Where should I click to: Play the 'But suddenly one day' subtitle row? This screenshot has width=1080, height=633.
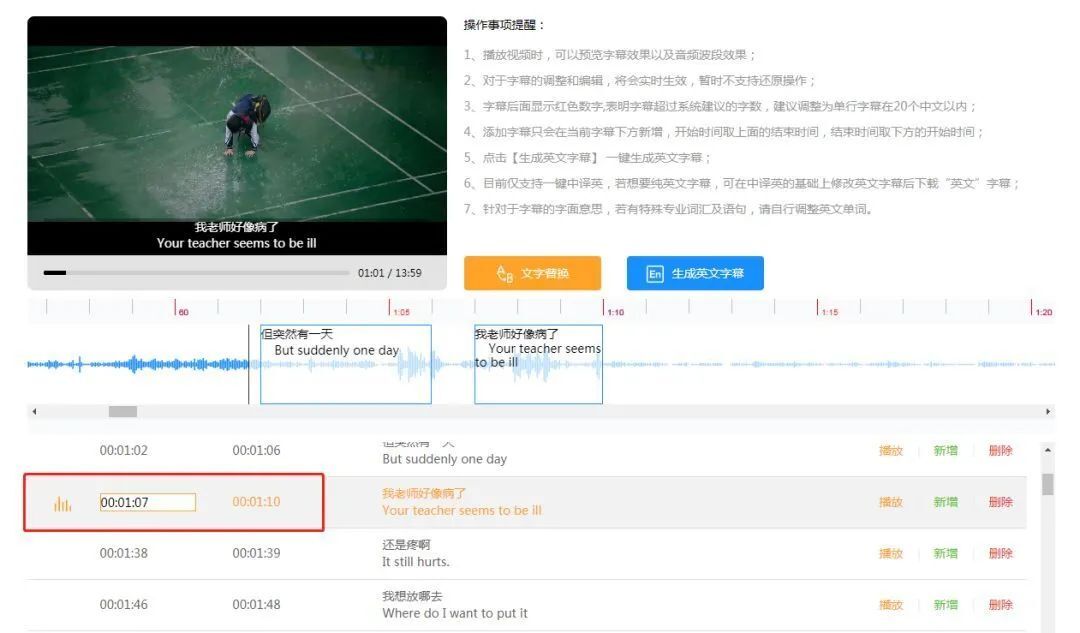890,451
